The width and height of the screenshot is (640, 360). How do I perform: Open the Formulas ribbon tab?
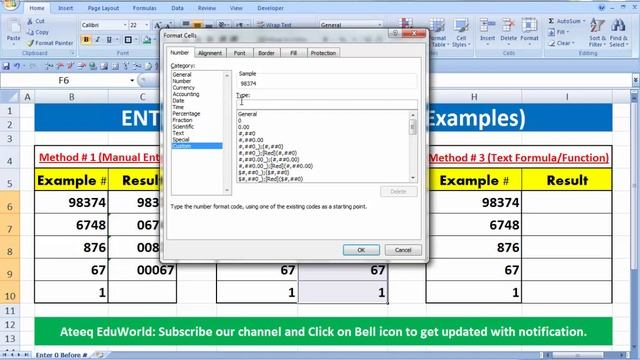[144, 8]
